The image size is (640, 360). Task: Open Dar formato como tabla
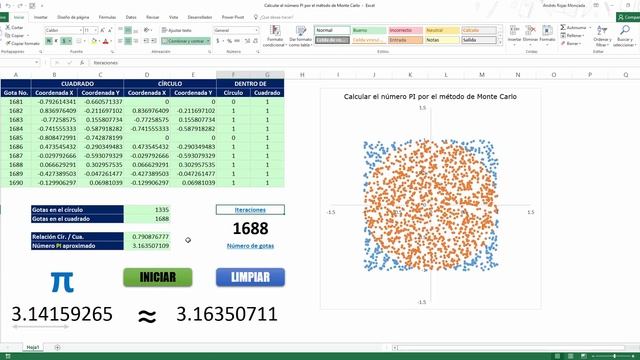pyautogui.click(x=300, y=36)
